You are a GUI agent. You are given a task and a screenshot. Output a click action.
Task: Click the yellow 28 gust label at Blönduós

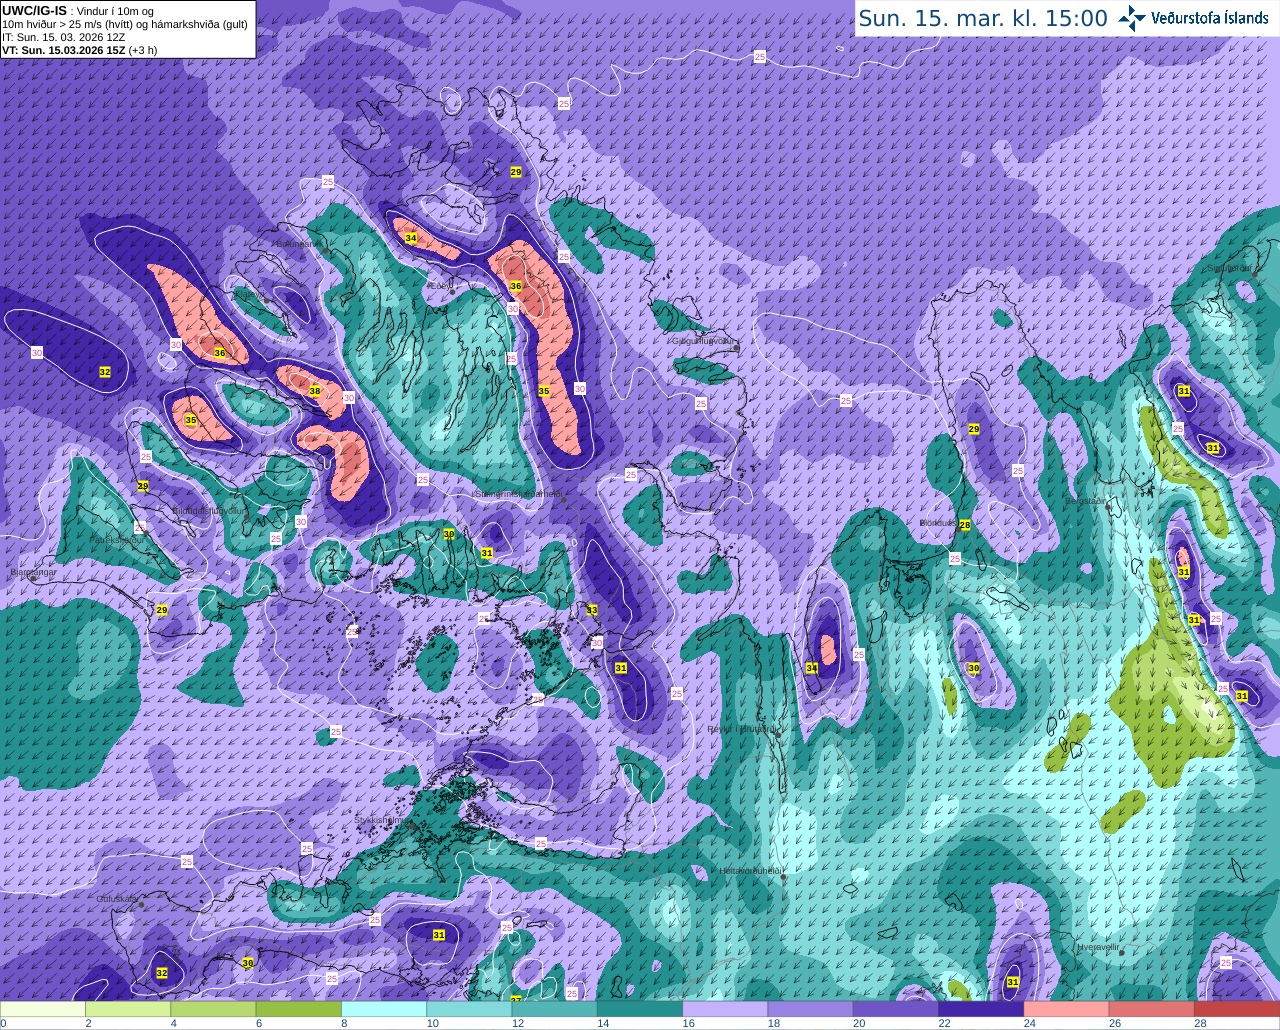click(x=965, y=525)
